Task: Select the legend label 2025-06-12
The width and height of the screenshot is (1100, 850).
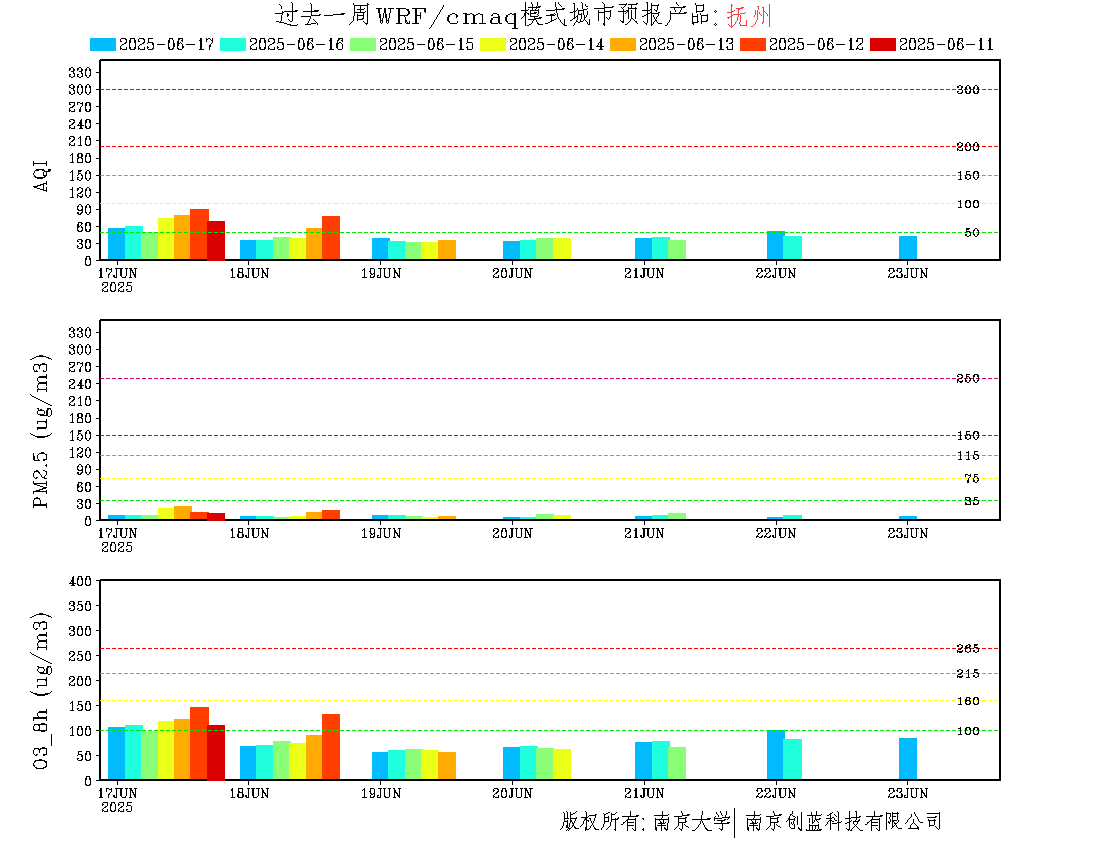Action: [x=816, y=44]
